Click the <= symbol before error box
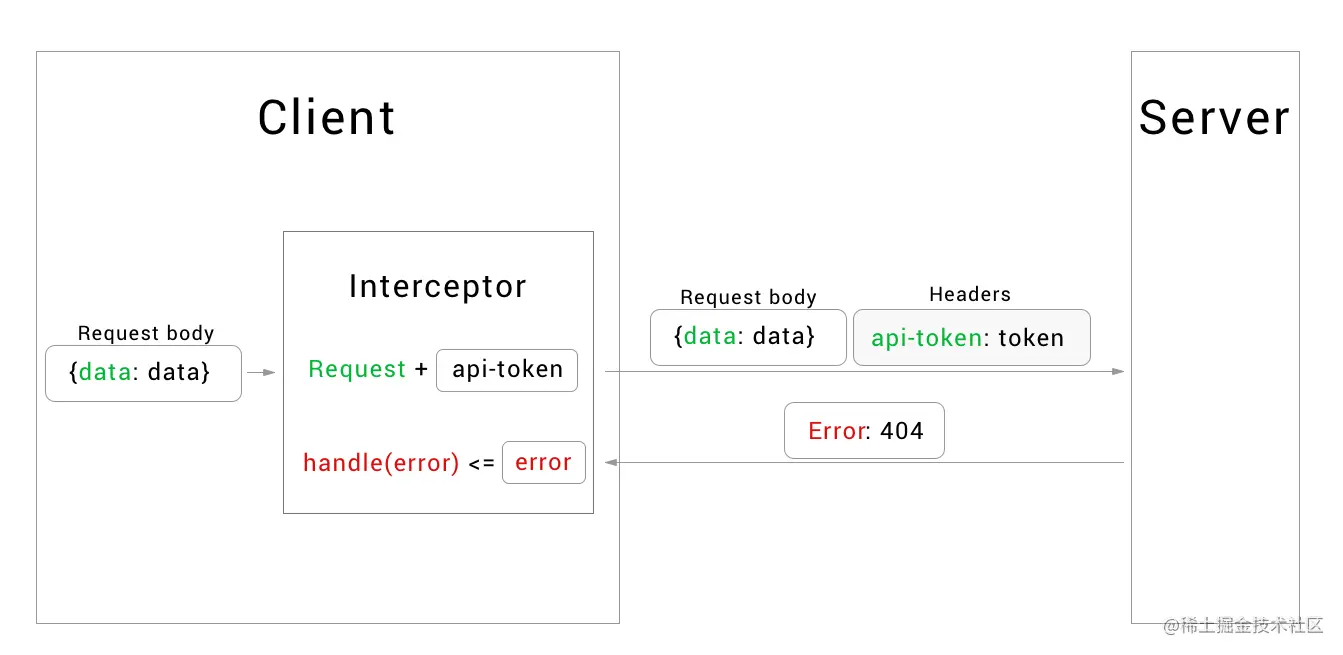Screen dimensions: 1343x655 click(x=481, y=463)
